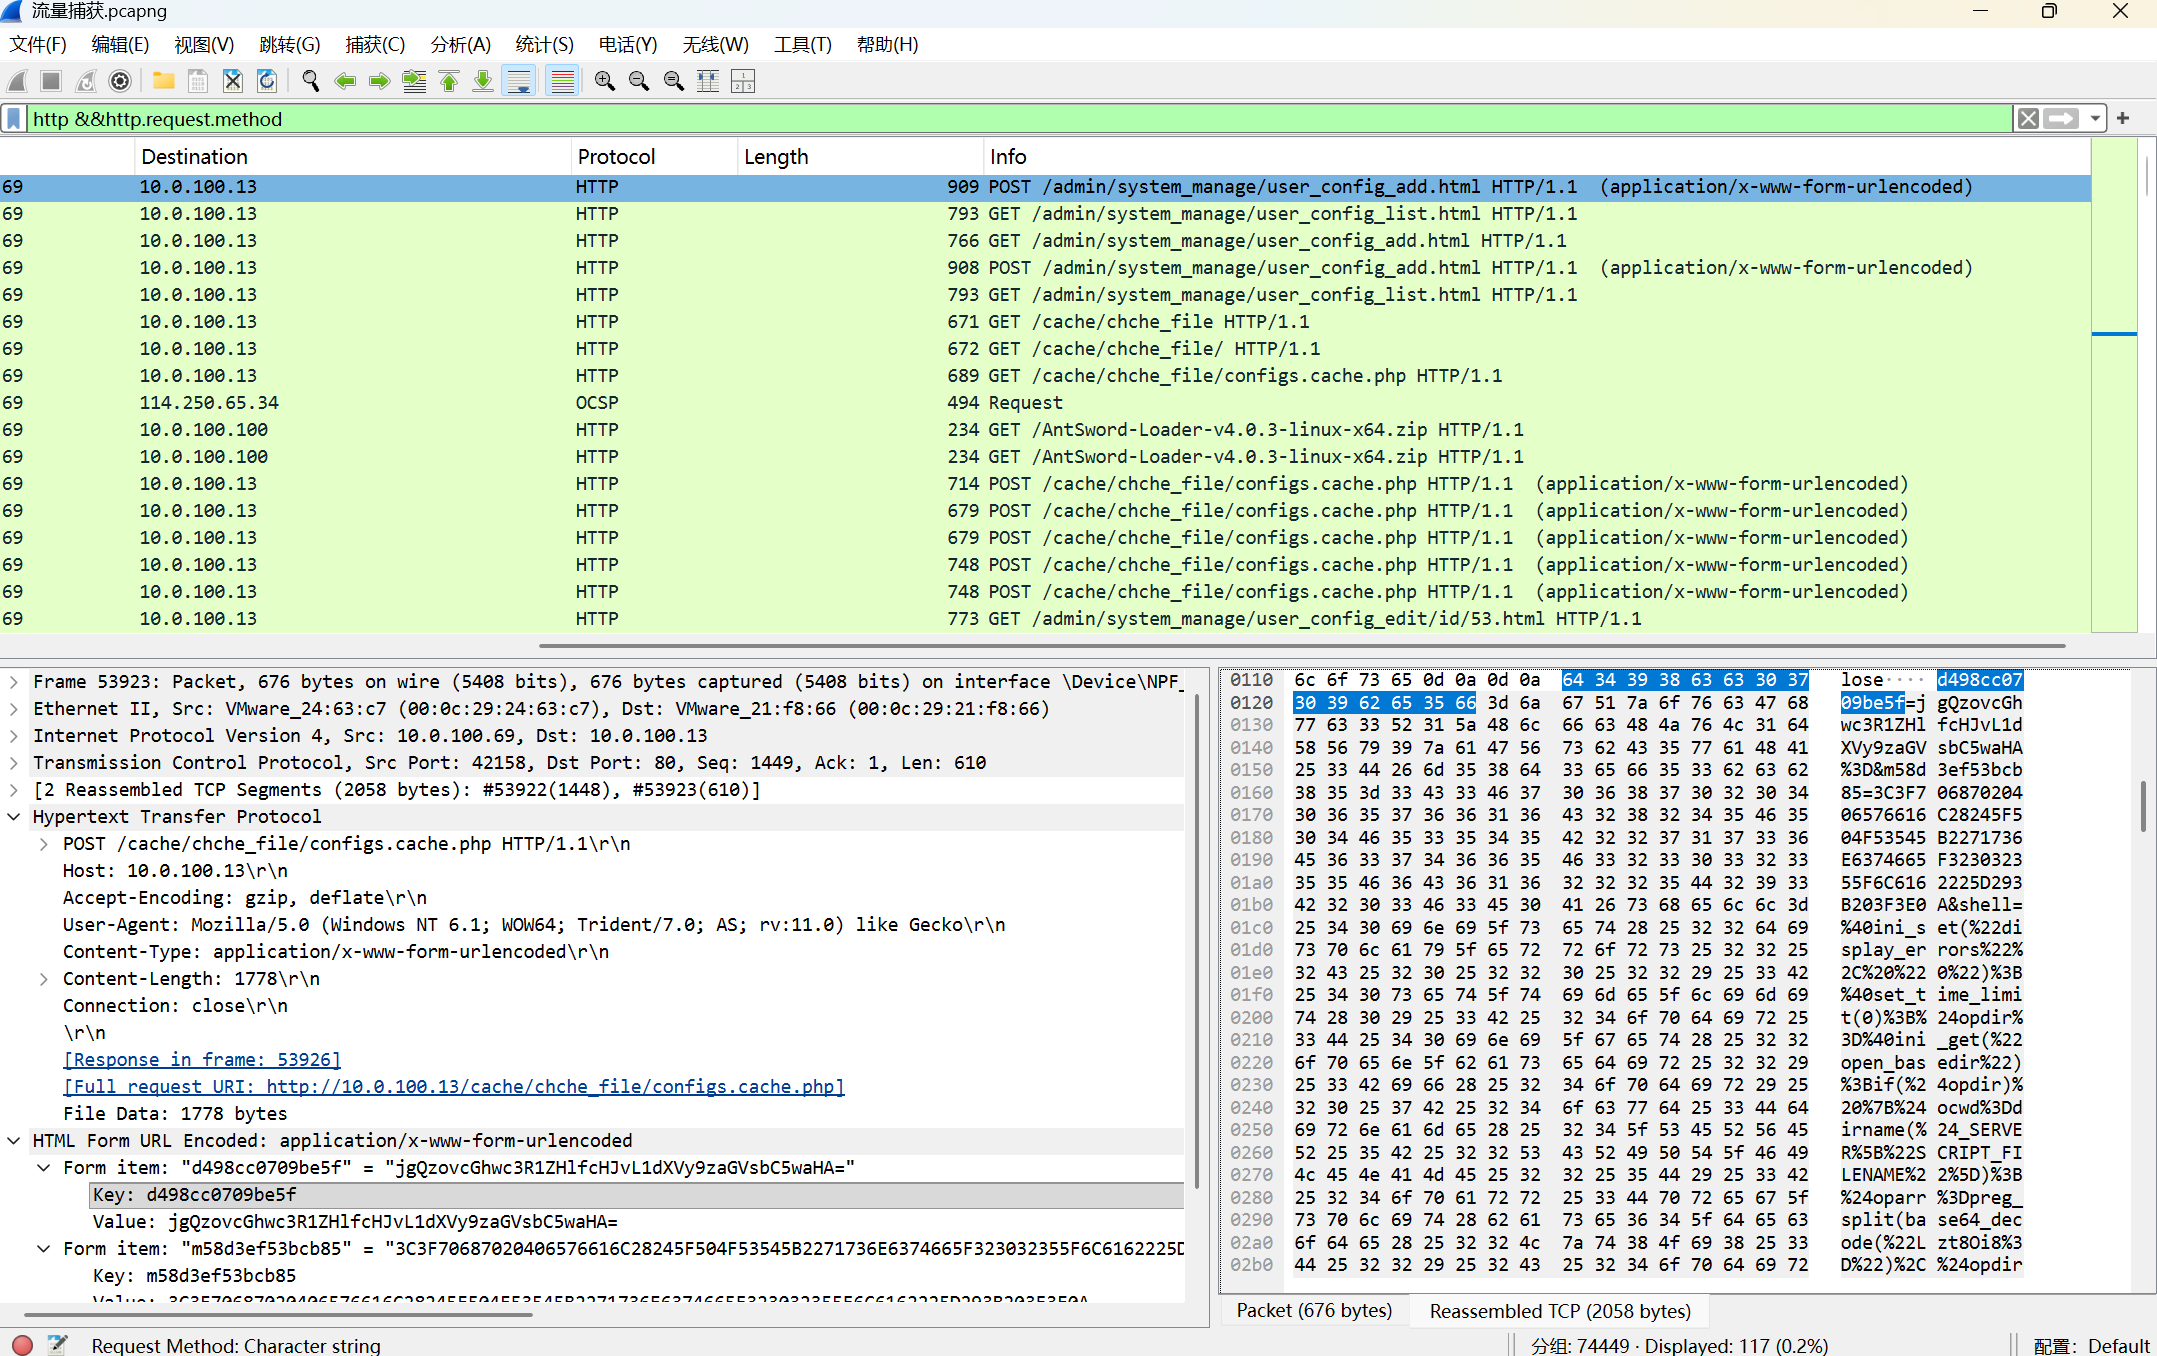This screenshot has width=2157, height=1356.
Task: Click in the display filter input field
Action: pyautogui.click(x=1000, y=119)
